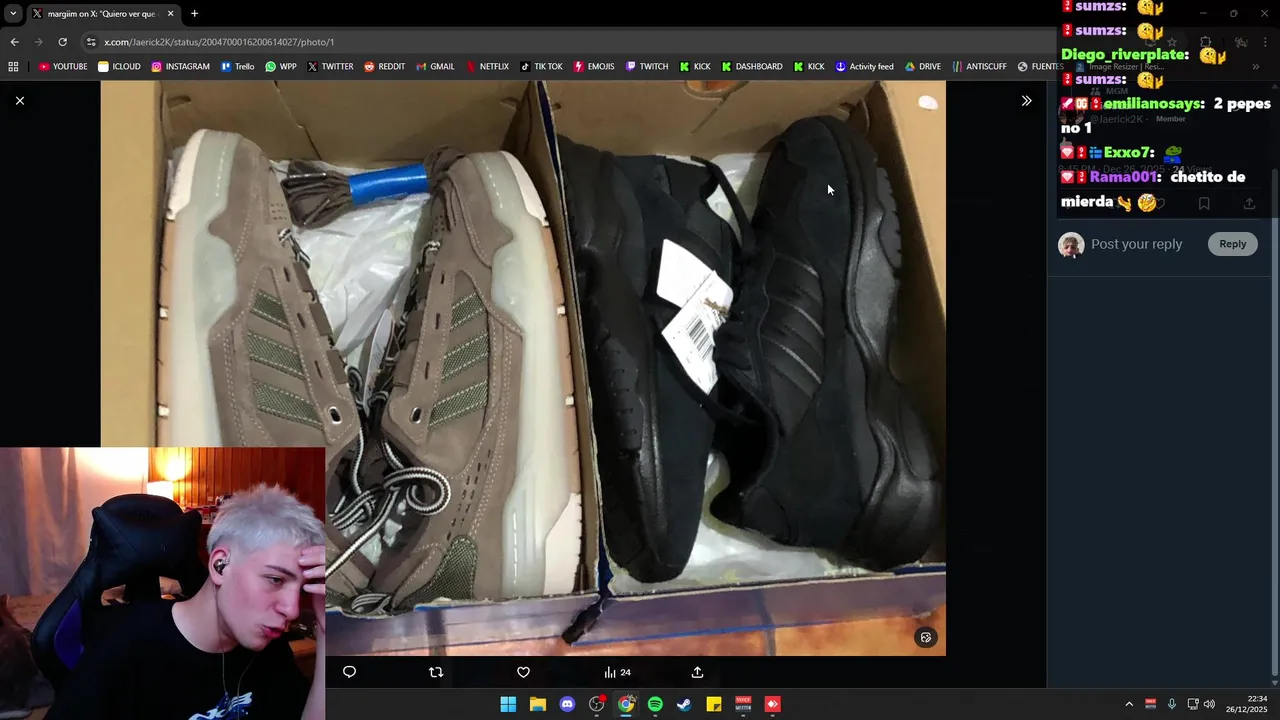
Task: Close the photo viewer with the X icon
Action: click(19, 101)
